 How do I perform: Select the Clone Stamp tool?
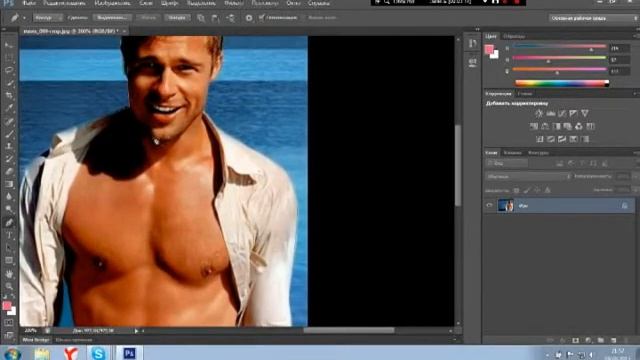tap(9, 146)
